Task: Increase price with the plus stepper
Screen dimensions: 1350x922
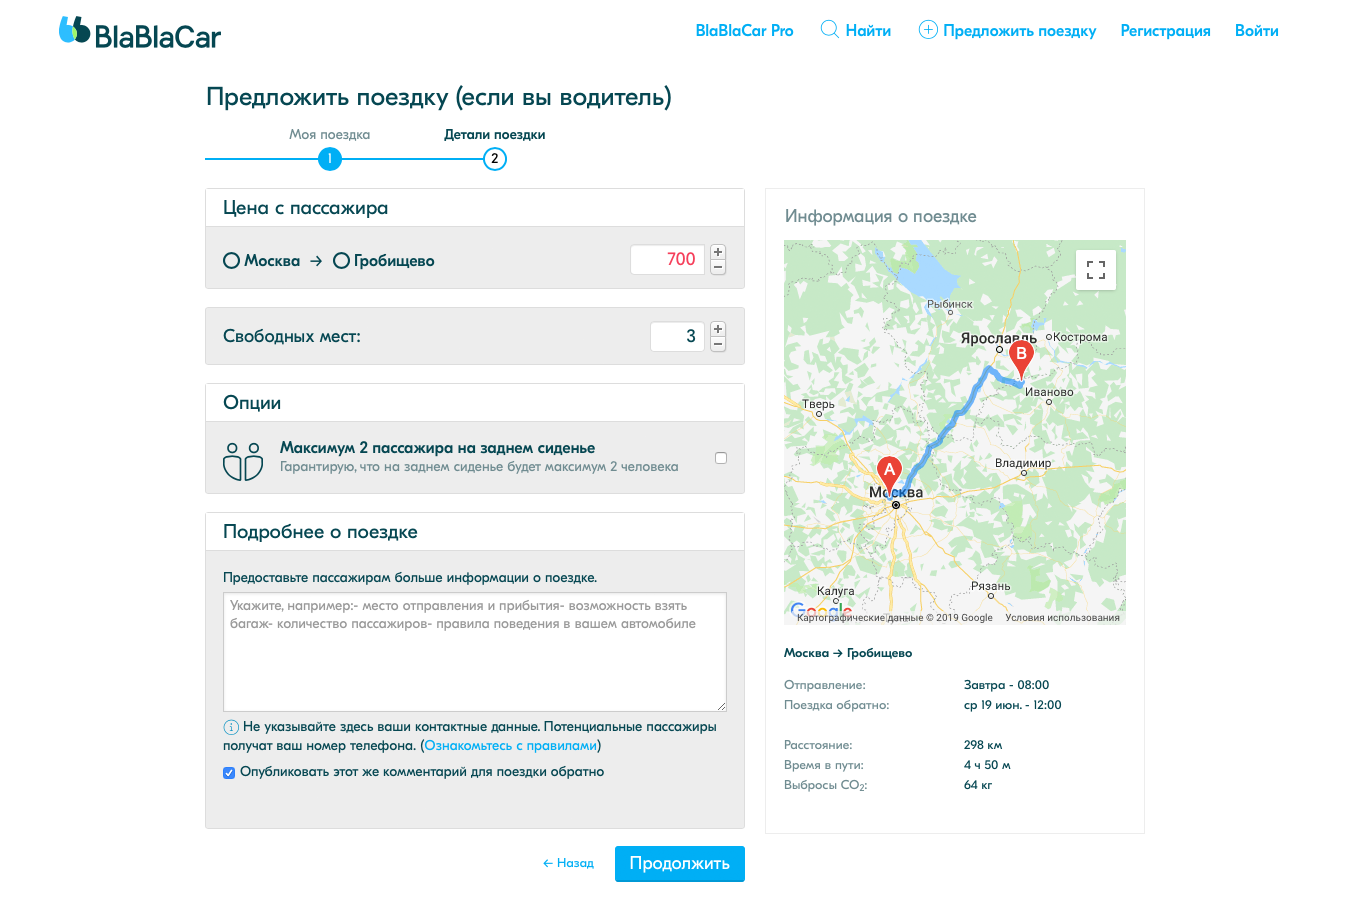Action: (x=718, y=252)
